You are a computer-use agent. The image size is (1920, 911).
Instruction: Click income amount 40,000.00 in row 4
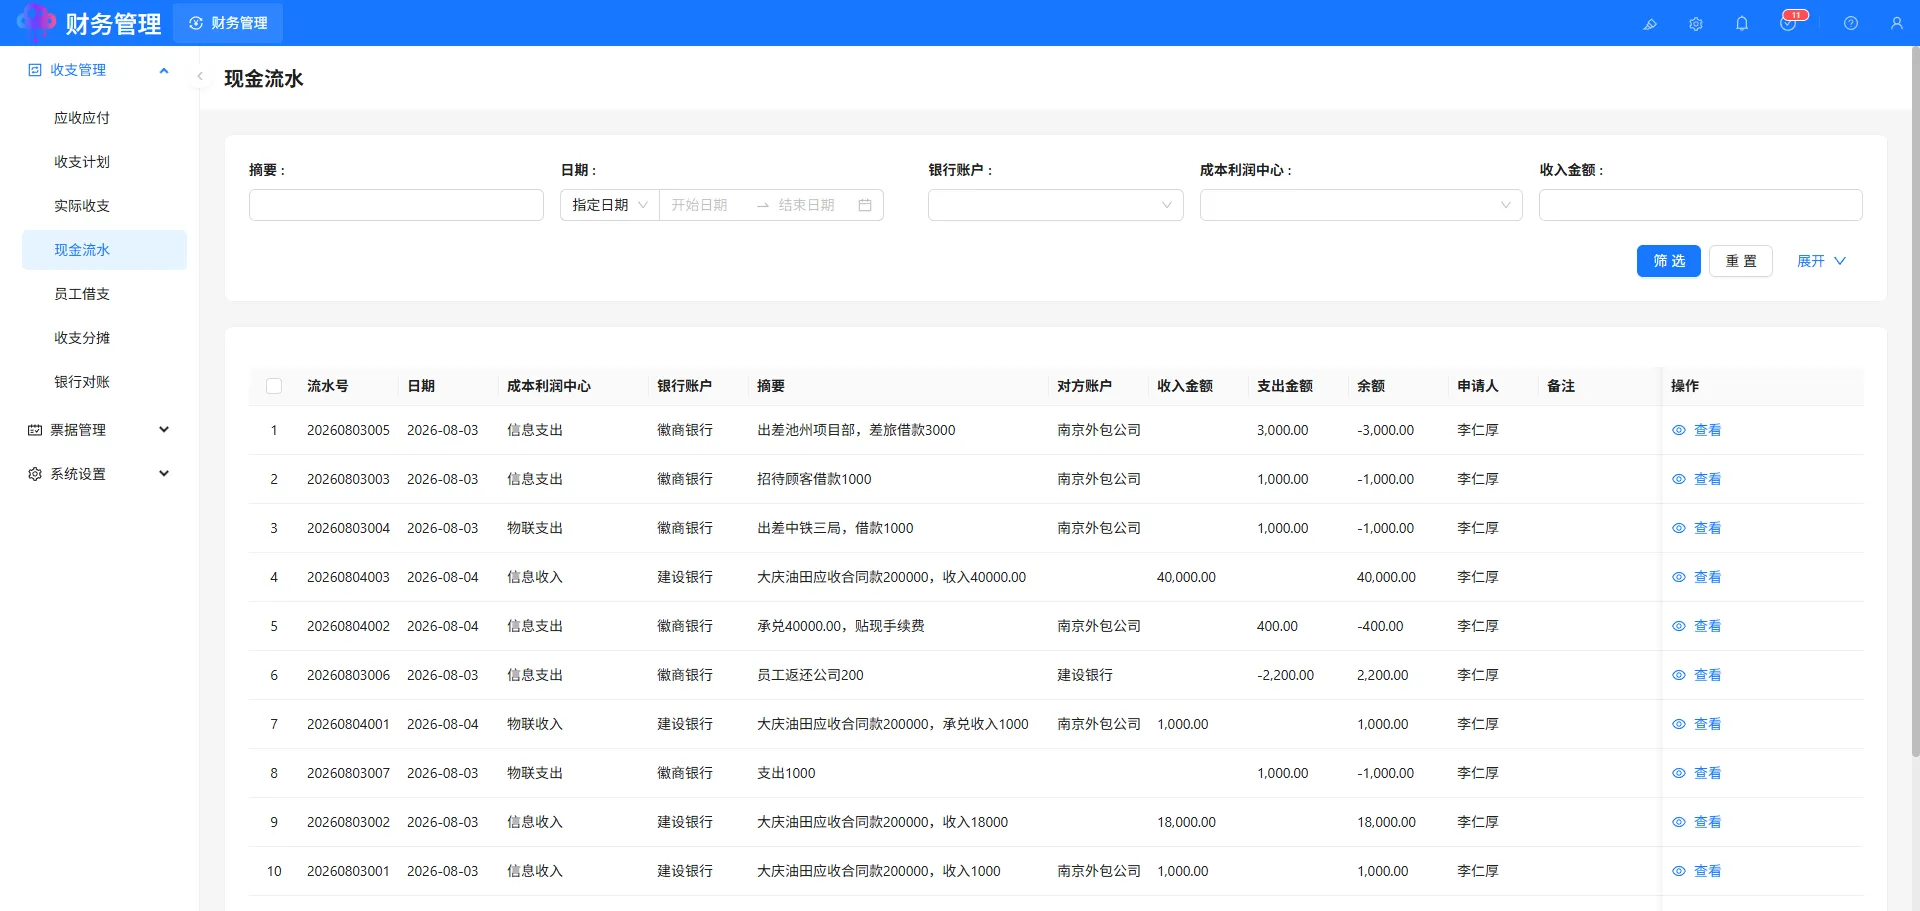click(1186, 577)
